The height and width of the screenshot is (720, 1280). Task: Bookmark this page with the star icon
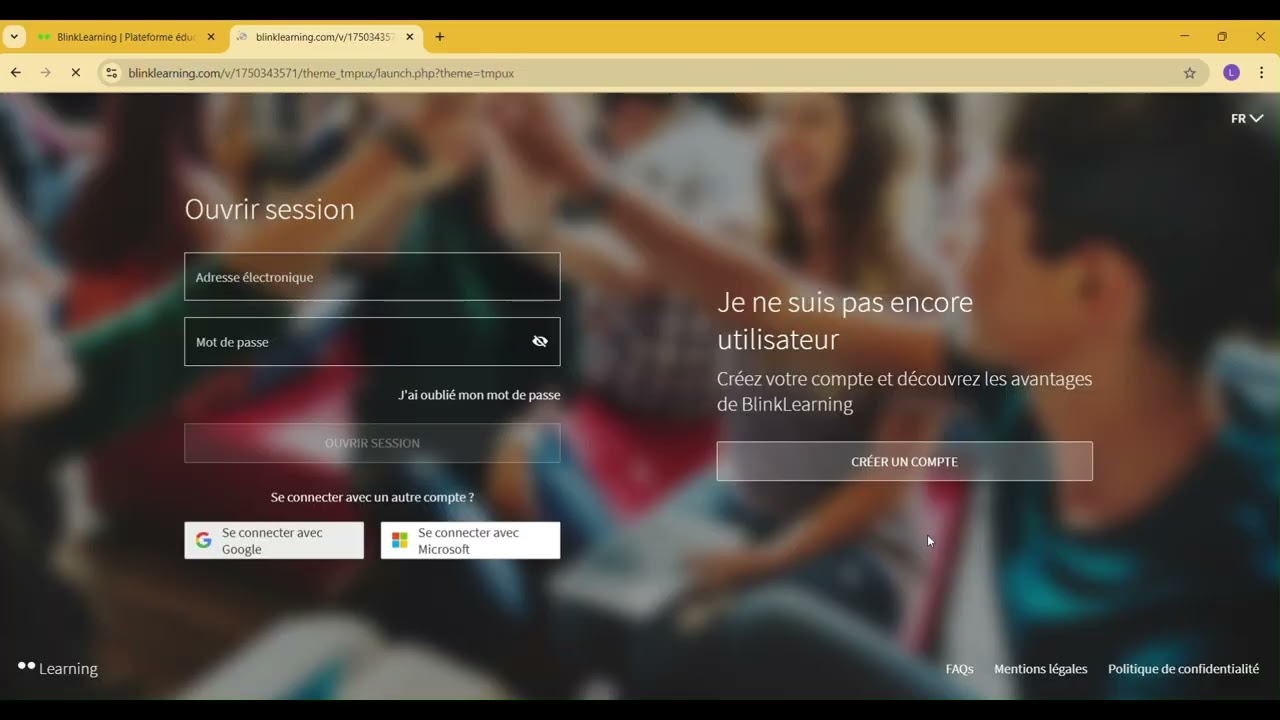point(1190,73)
